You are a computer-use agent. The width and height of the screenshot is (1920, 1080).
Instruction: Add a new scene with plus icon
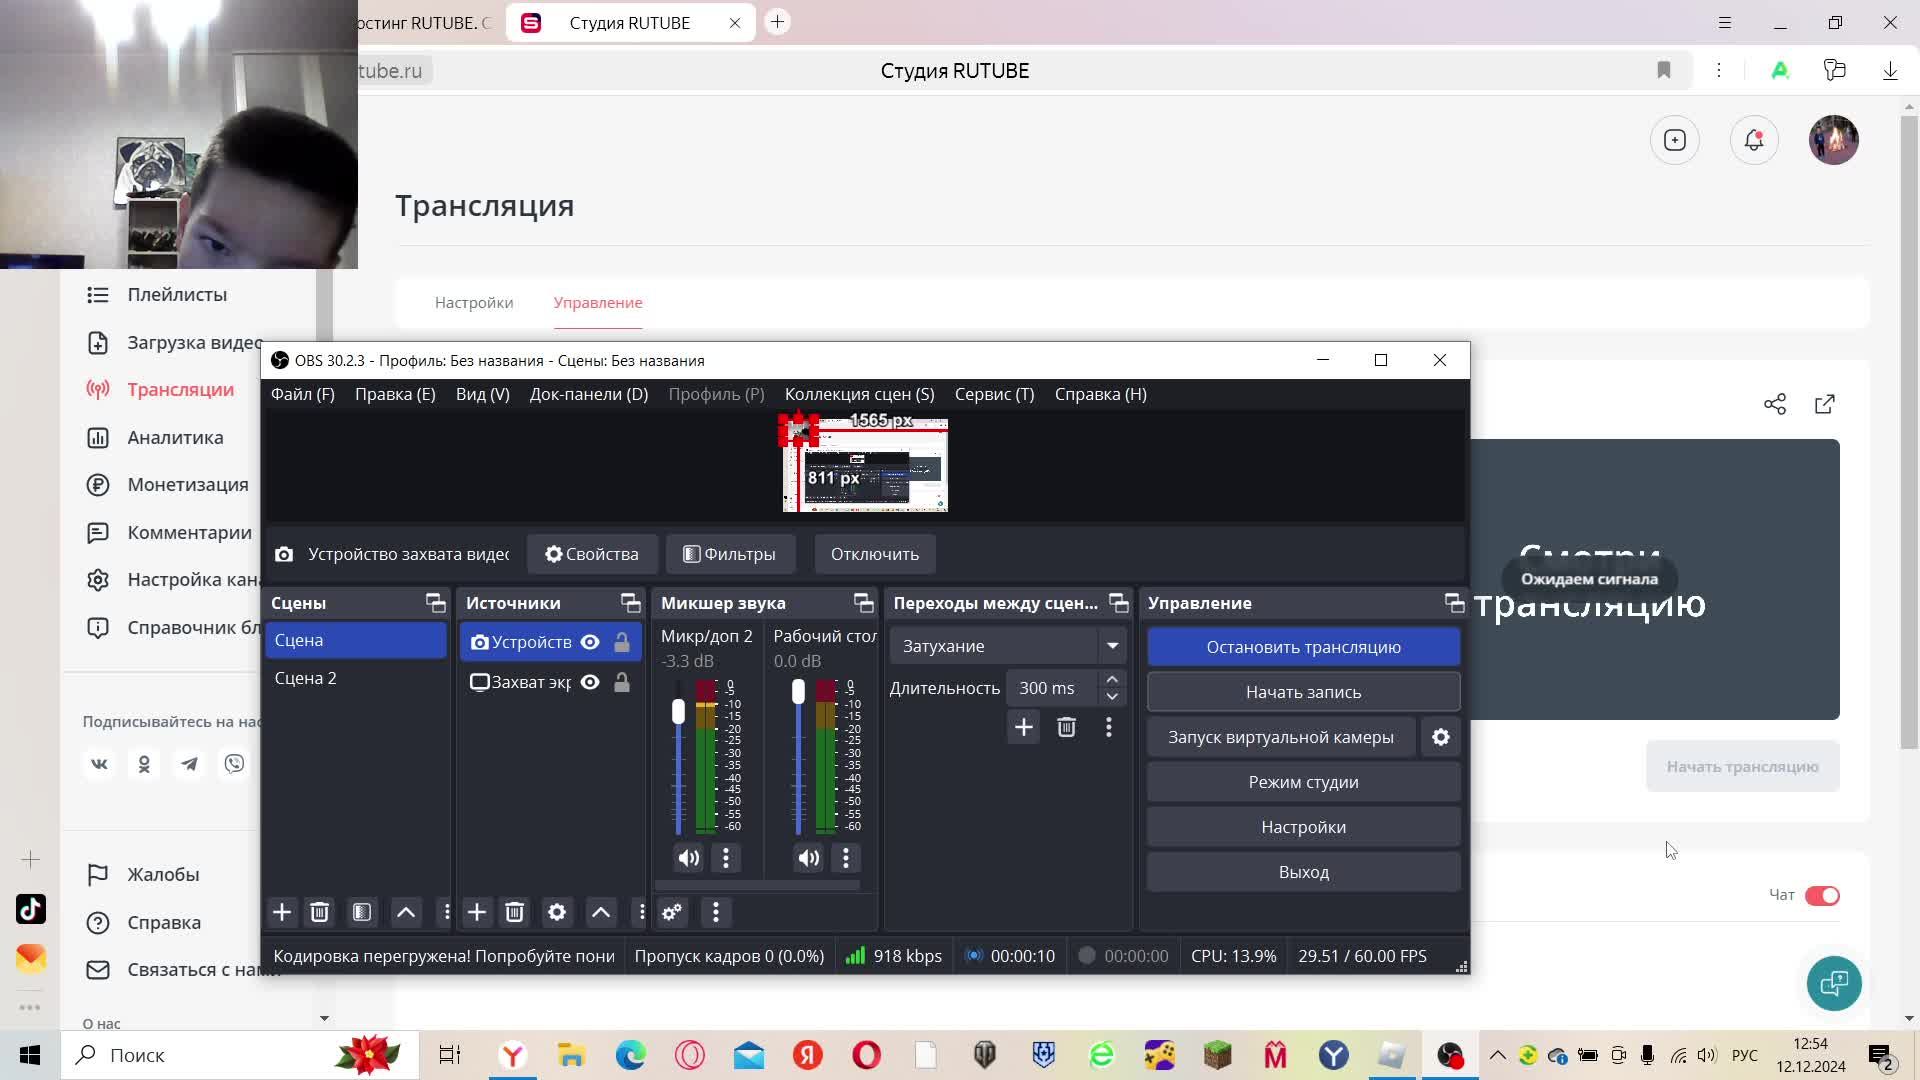[x=282, y=912]
